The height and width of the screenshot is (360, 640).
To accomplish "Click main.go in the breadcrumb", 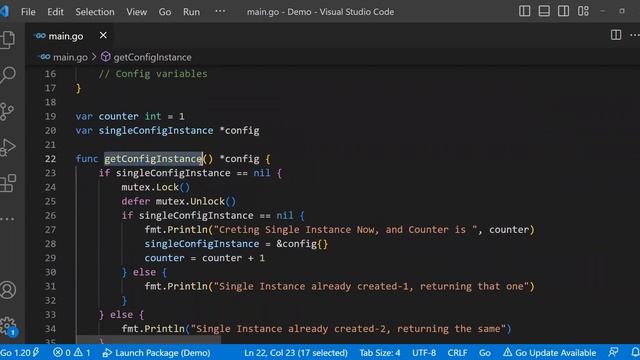I will (70, 57).
